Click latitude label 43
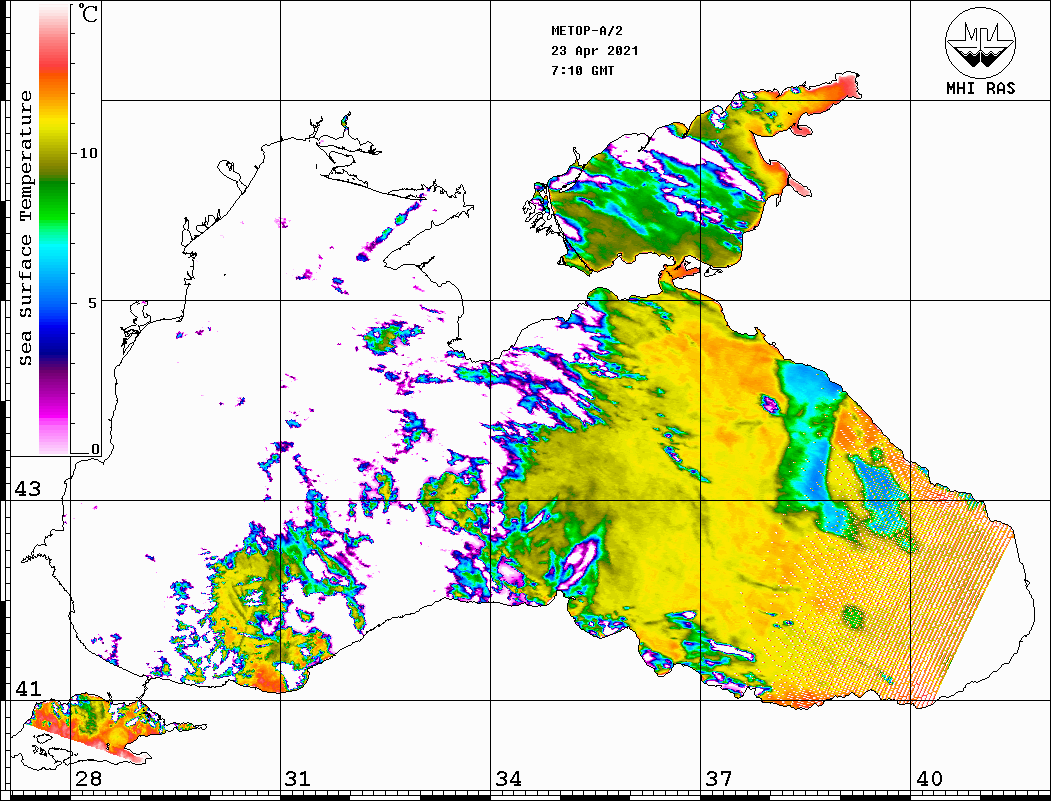The width and height of the screenshot is (1051, 801). [26, 489]
